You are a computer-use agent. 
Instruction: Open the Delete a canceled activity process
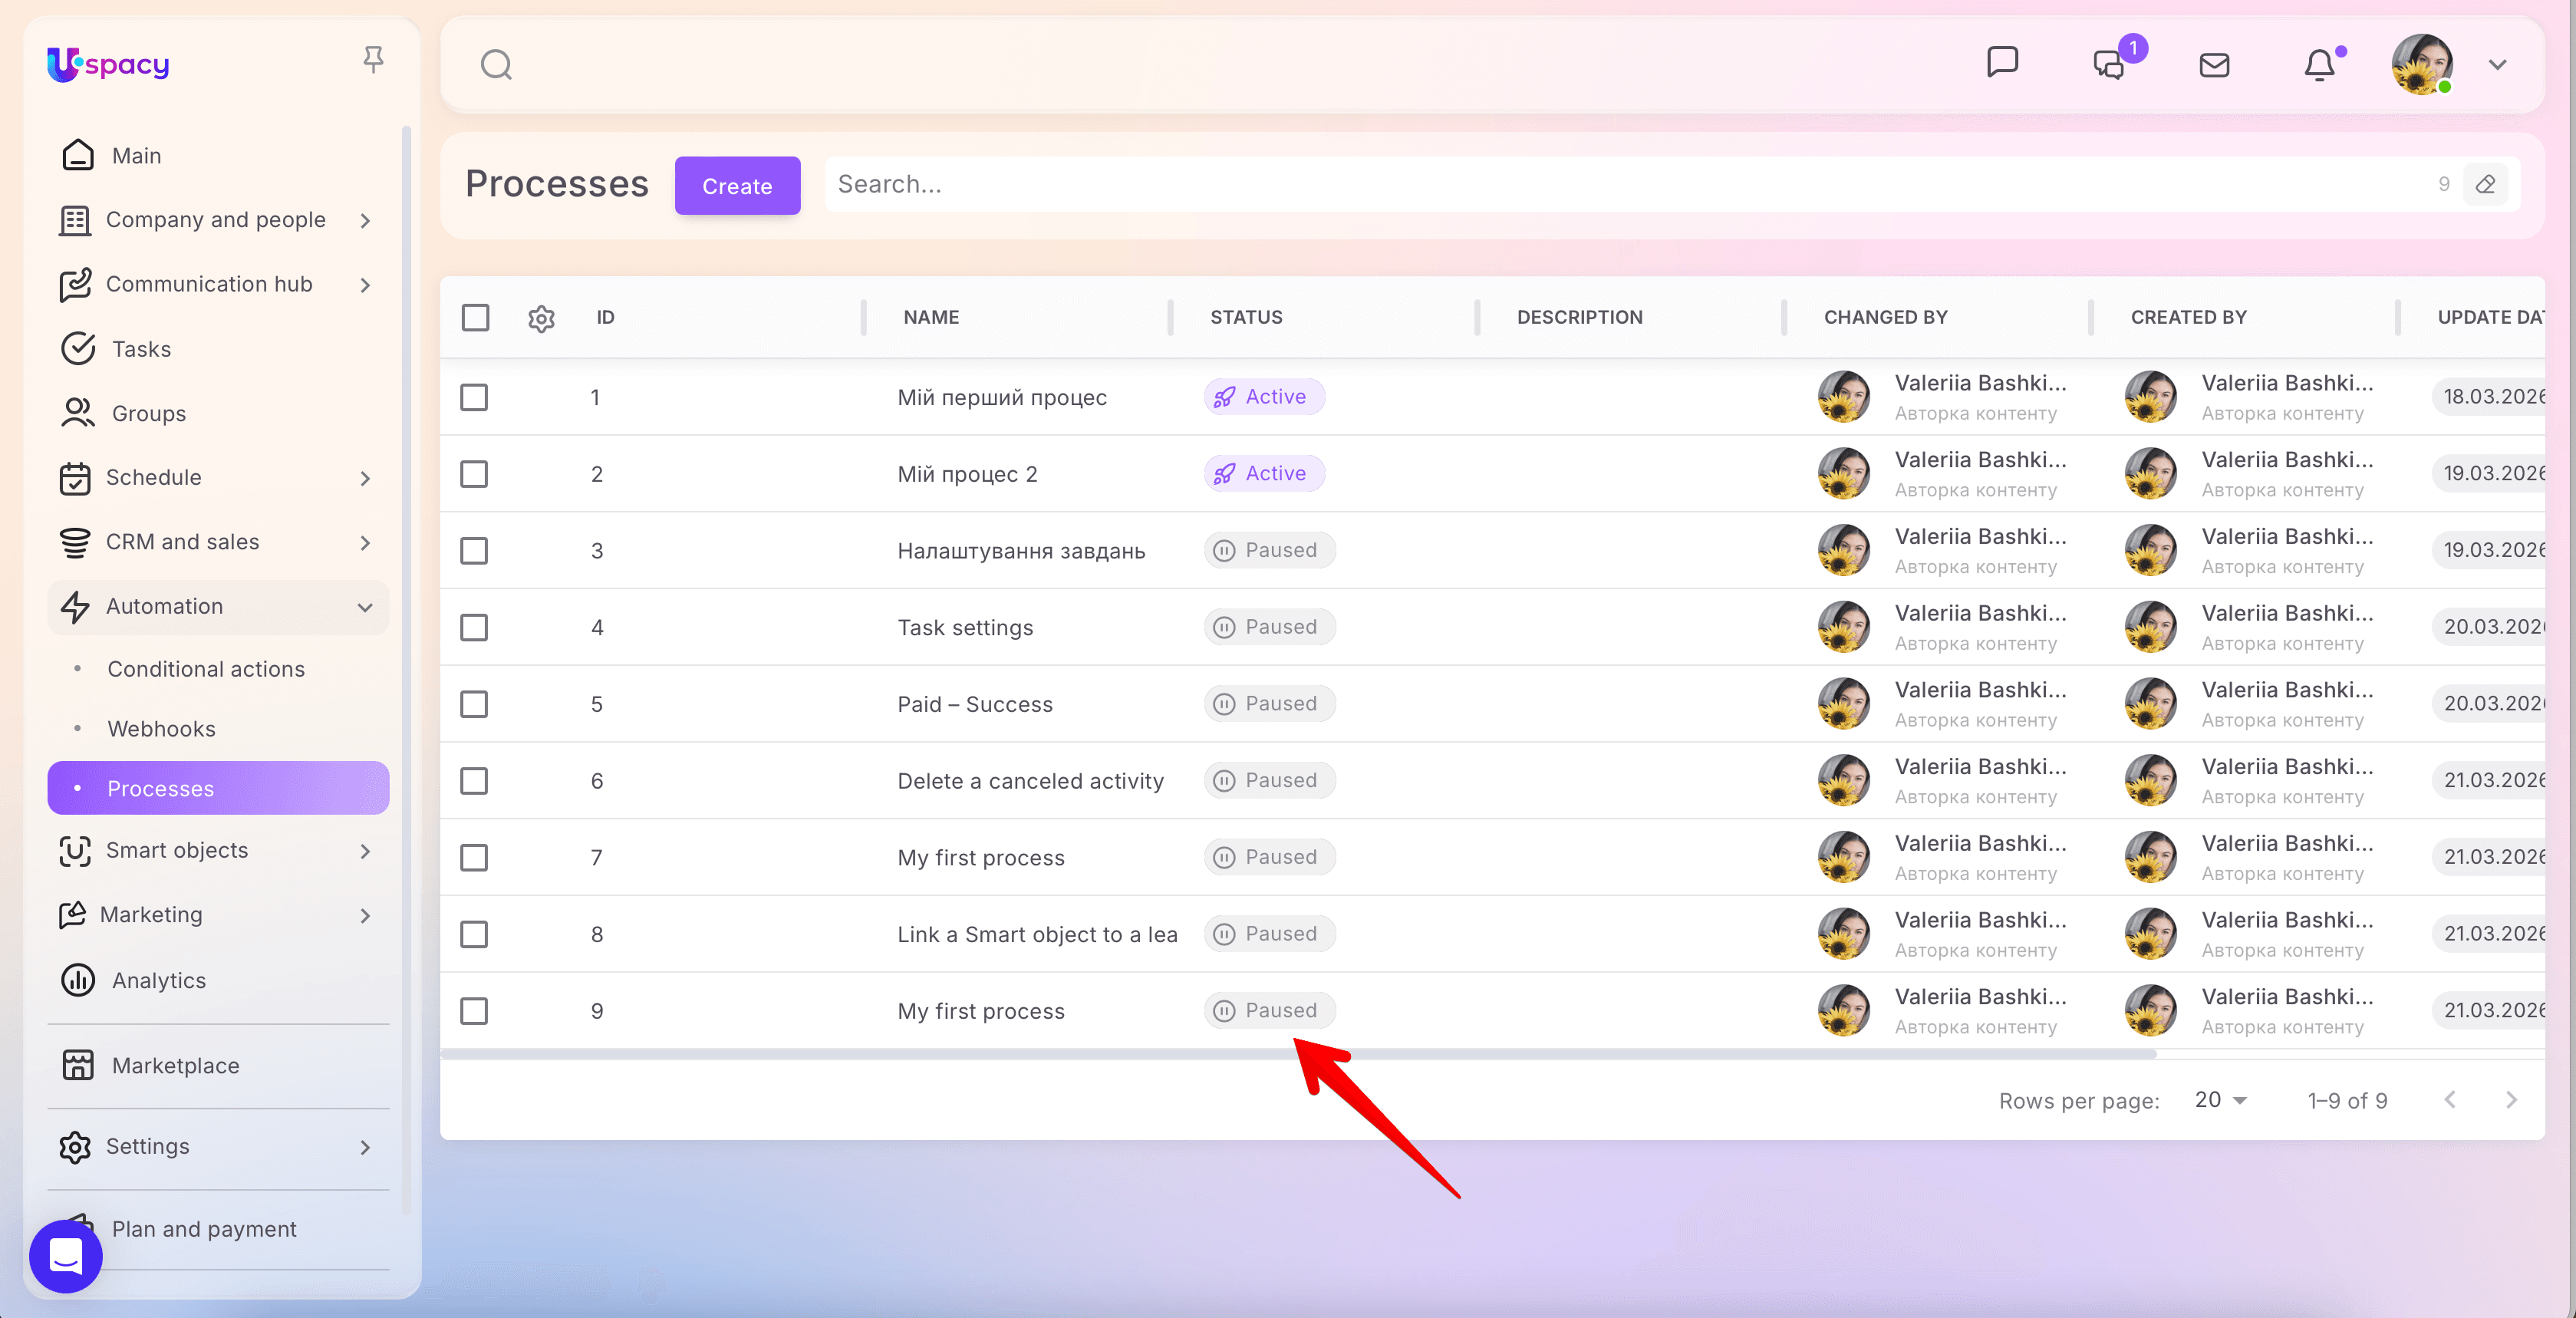[1030, 781]
